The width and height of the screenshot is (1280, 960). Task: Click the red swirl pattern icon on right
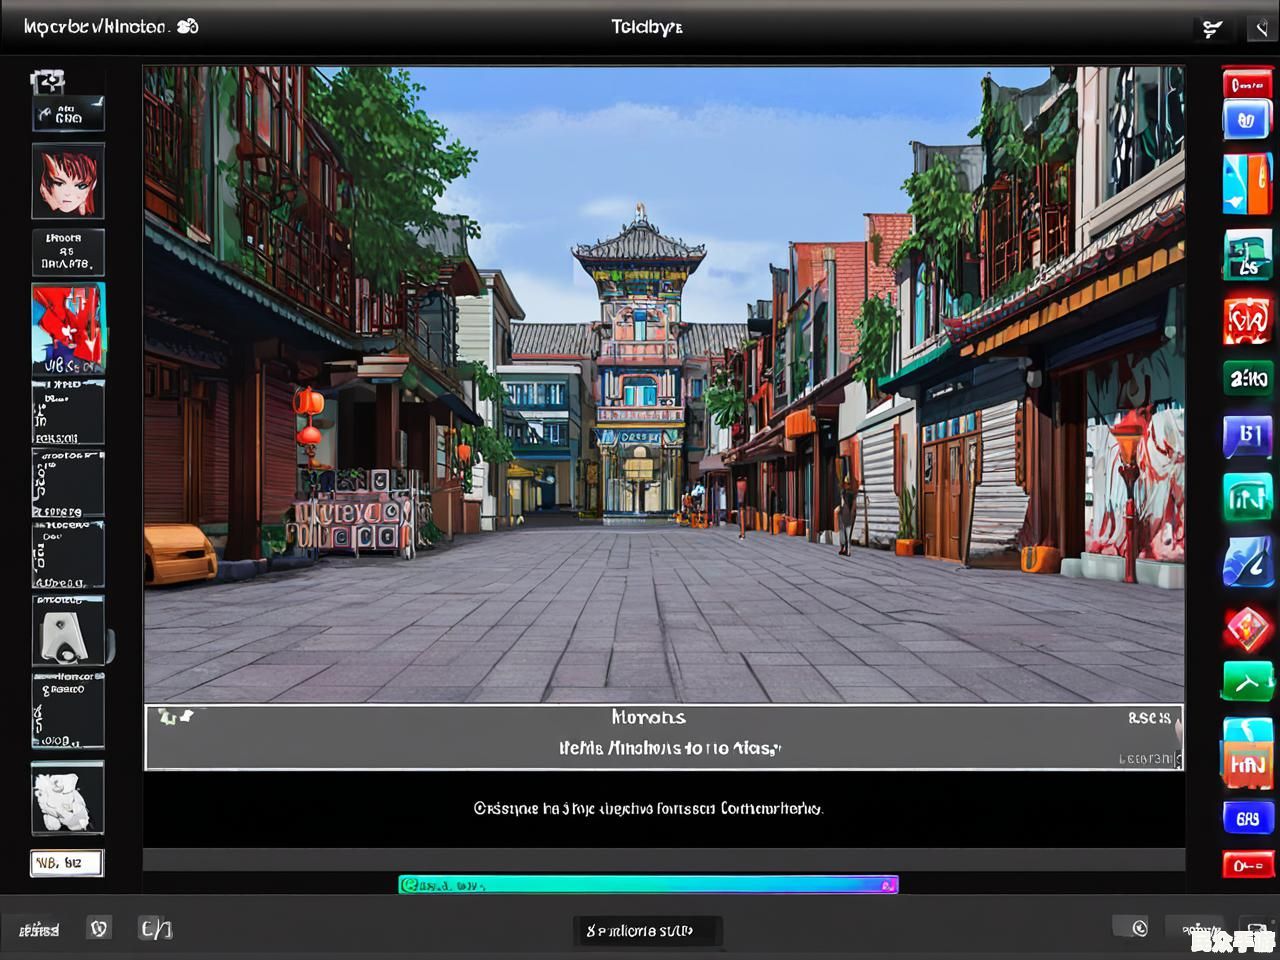click(1247, 321)
